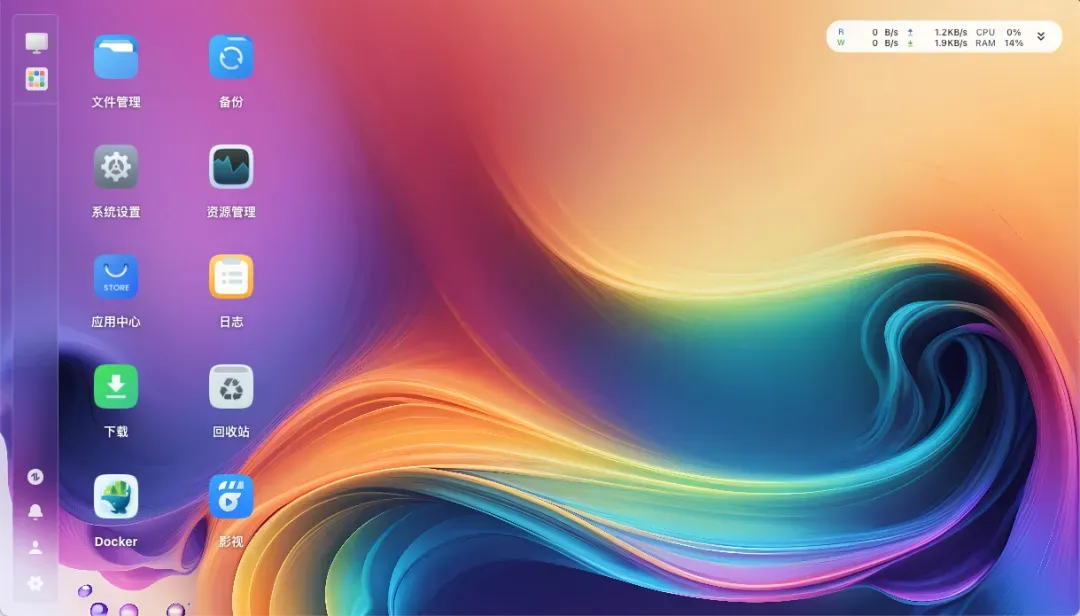Open the 文件管理 file manager app
This screenshot has height=616, width=1080.
(x=116, y=58)
